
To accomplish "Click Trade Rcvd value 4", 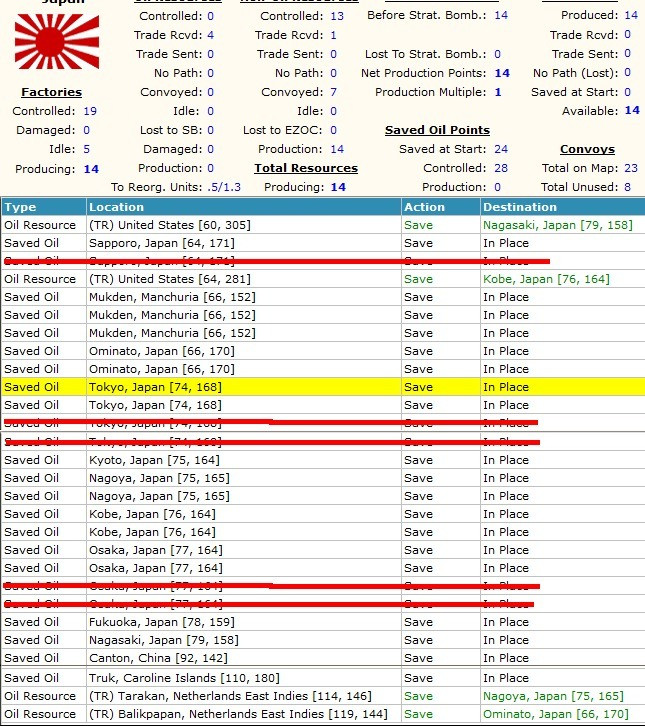I will pyautogui.click(x=211, y=35).
